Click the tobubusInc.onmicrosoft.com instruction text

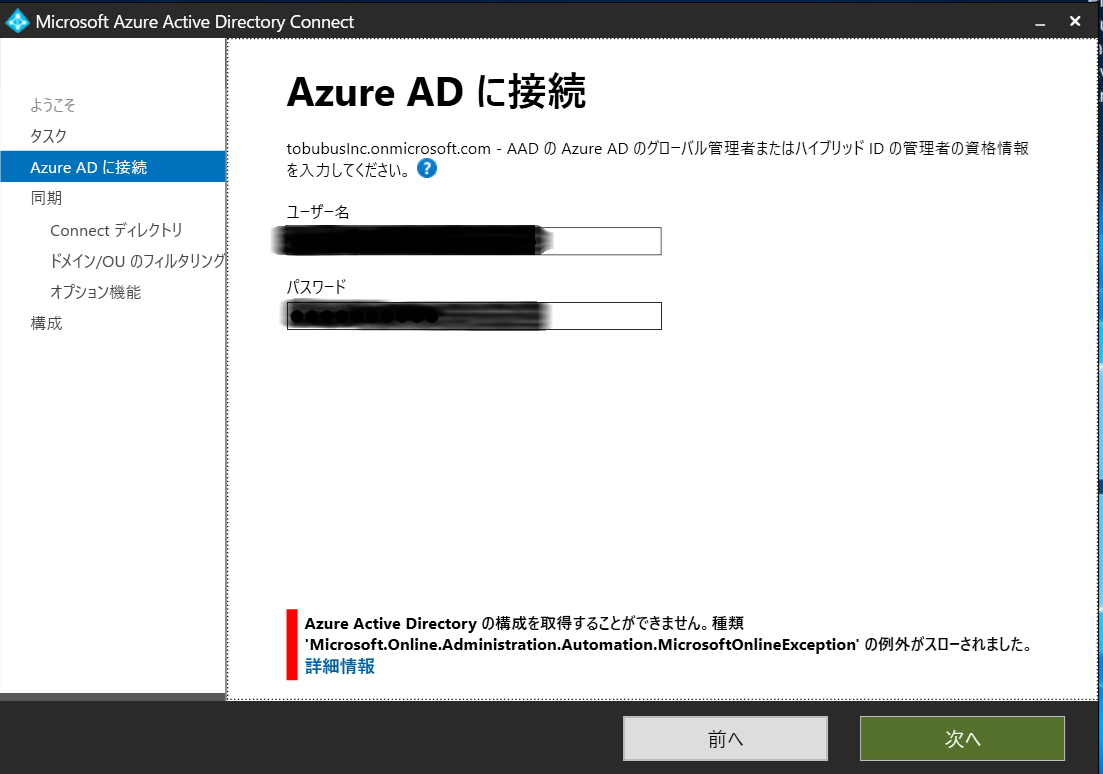(658, 159)
